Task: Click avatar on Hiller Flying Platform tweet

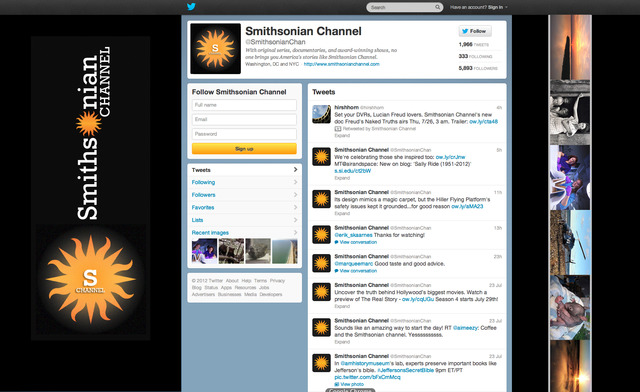Action: pos(321,199)
